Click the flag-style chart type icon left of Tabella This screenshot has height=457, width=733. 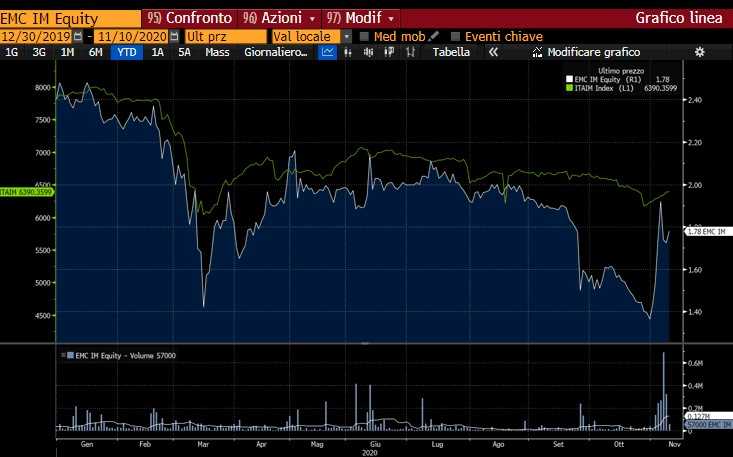tap(389, 52)
